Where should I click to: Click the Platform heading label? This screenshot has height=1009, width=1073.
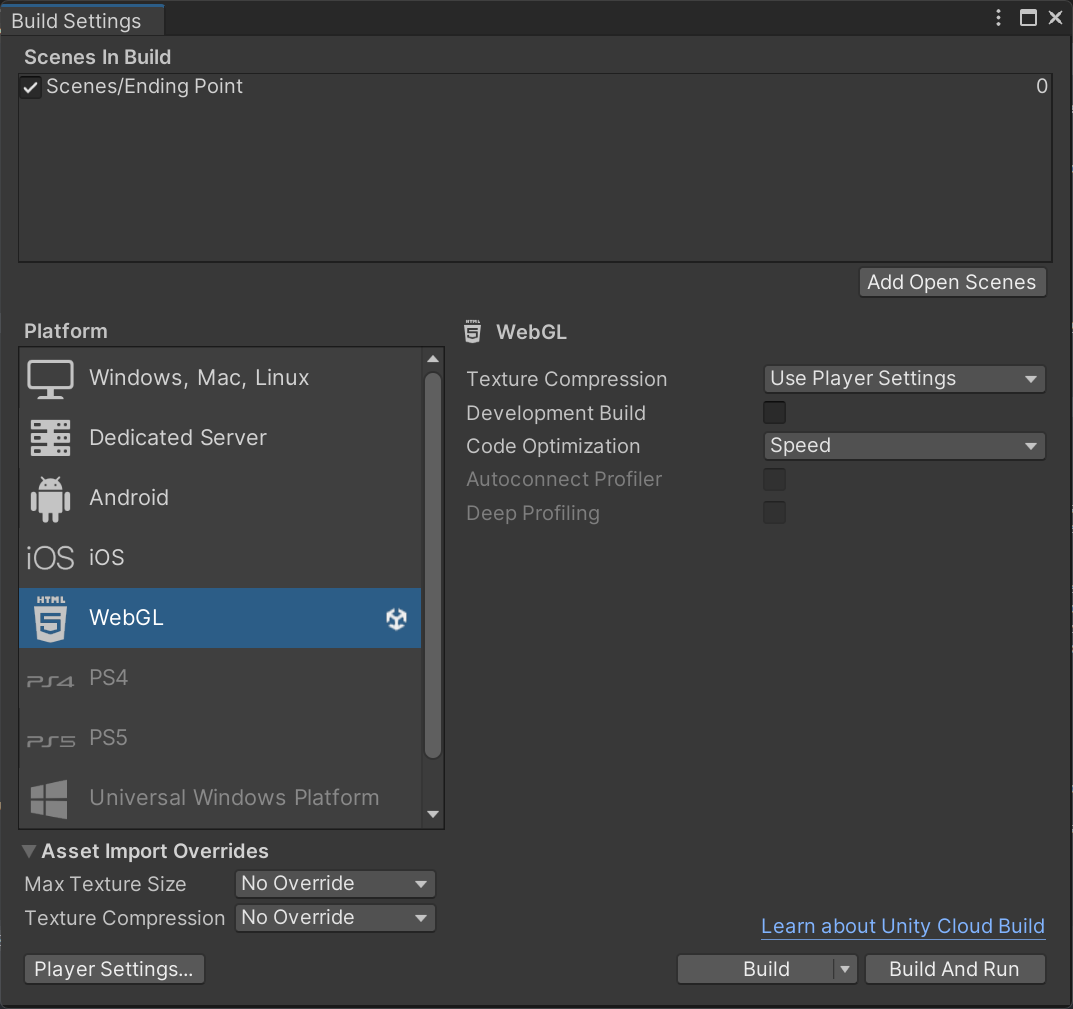coord(66,331)
